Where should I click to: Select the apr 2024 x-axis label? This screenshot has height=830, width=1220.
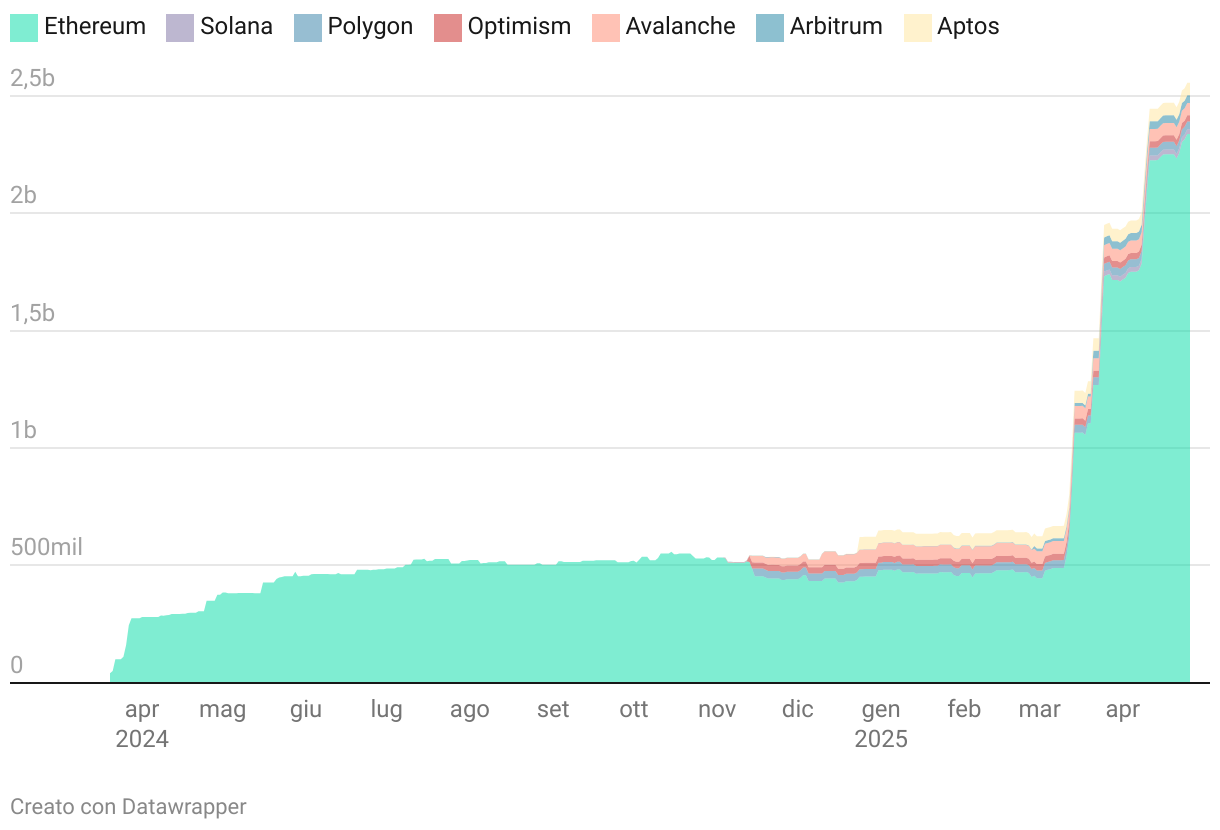(142, 724)
